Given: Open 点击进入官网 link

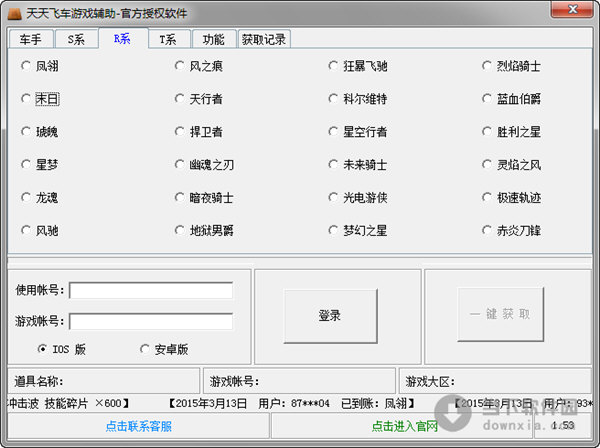Looking at the screenshot, I should click(x=405, y=426).
